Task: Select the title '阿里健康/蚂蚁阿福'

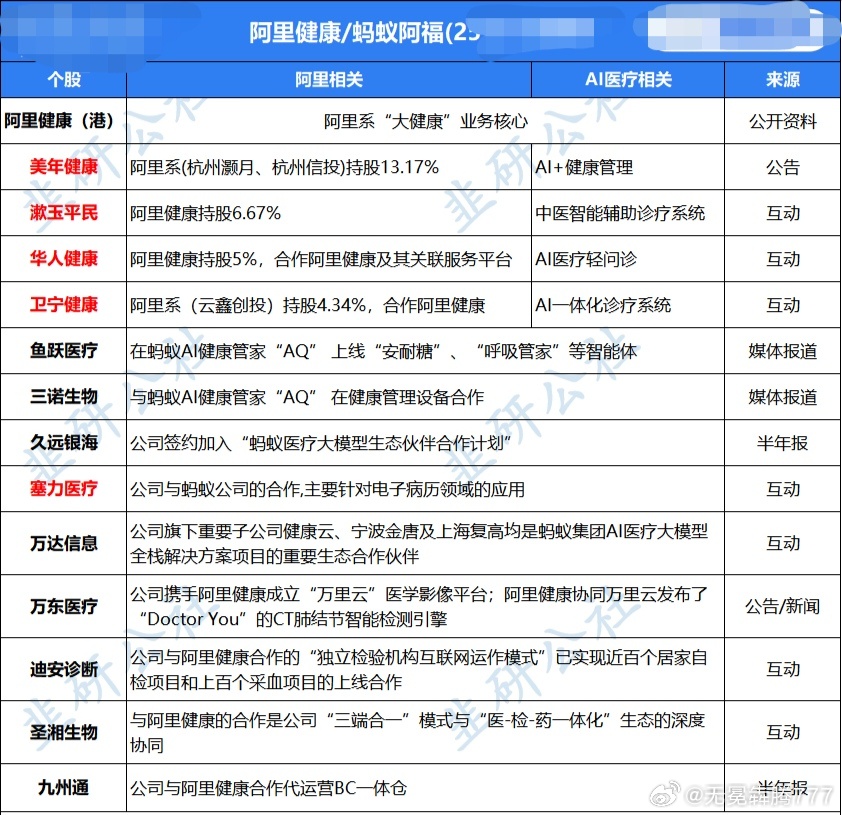Action: click(346, 33)
